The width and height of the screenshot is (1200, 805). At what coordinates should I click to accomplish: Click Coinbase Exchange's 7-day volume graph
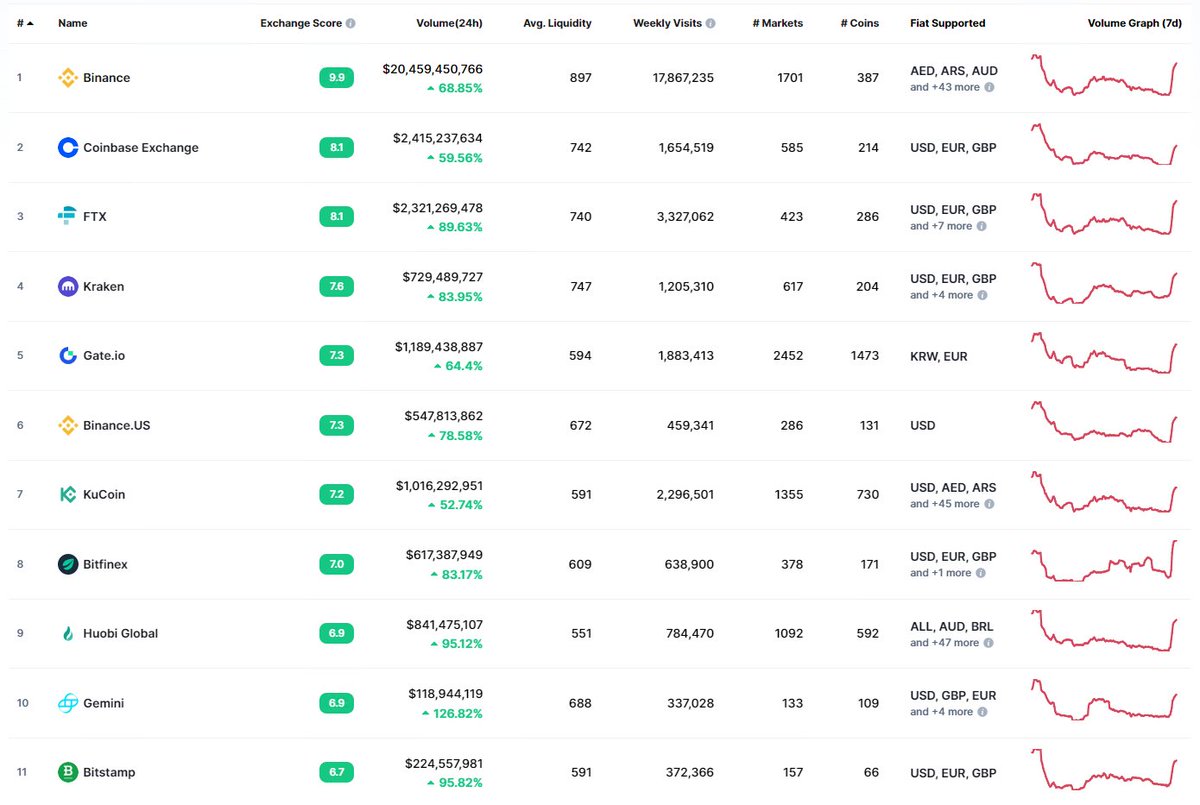point(1105,145)
